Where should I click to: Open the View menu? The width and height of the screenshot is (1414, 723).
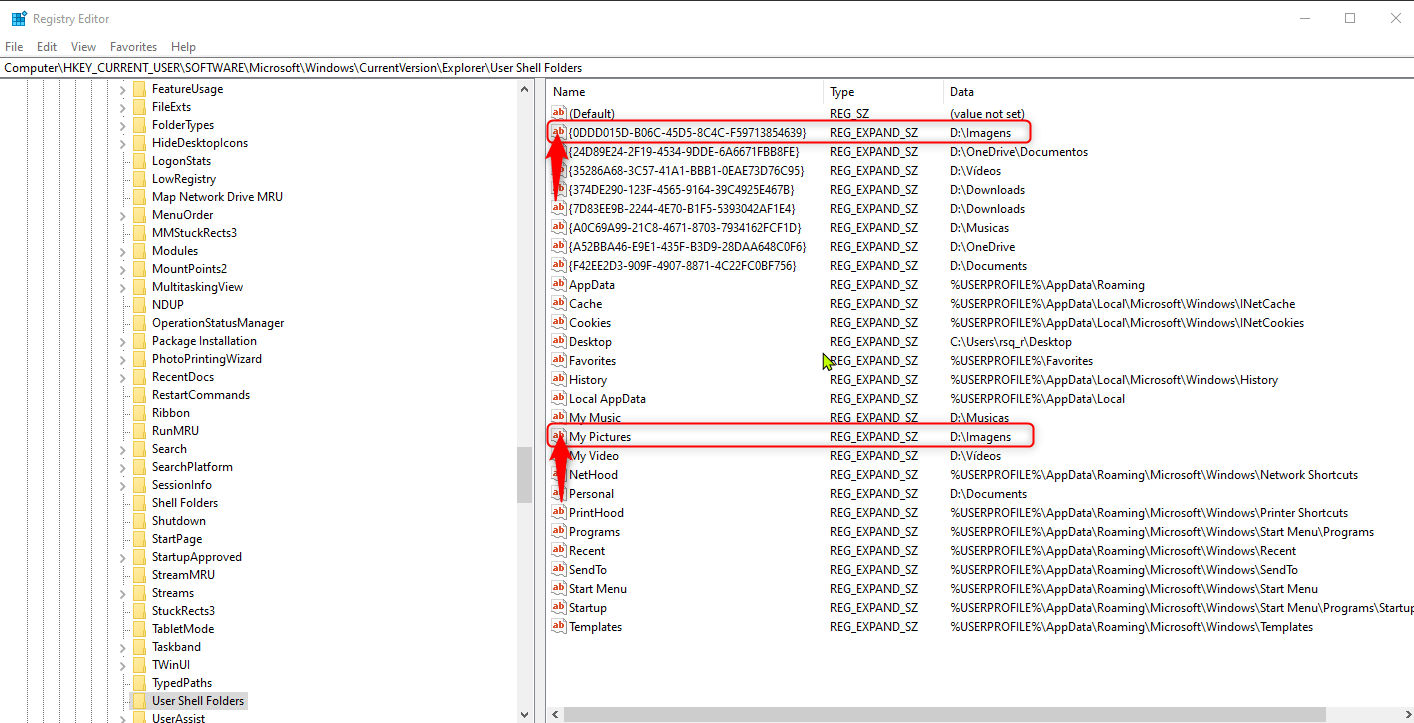click(x=84, y=47)
